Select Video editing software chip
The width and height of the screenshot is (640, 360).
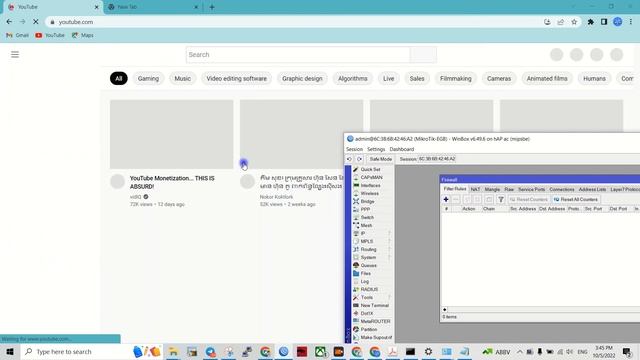pyautogui.click(x=236, y=78)
